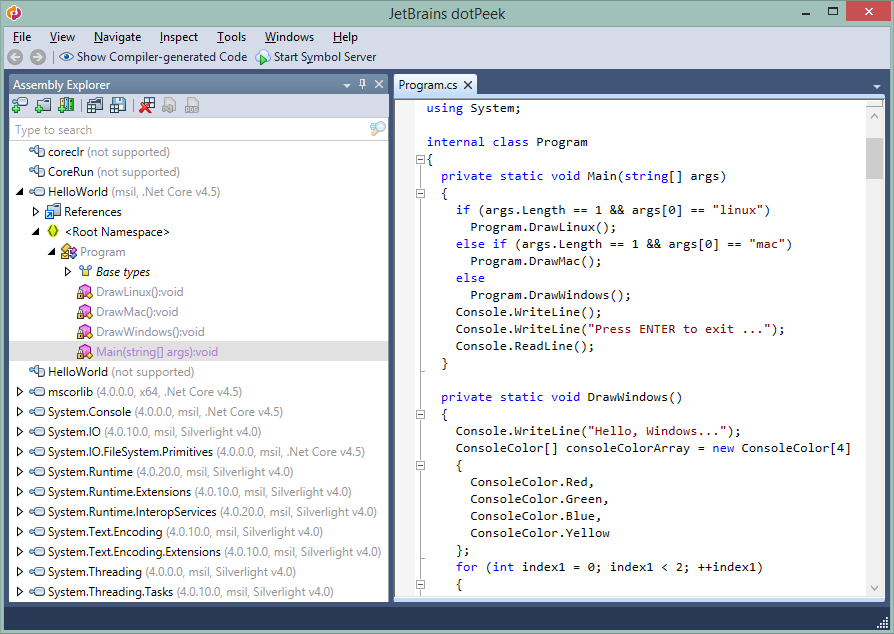894x634 pixels.
Task: Expand the System.IO assembly arrow
Action: pyautogui.click(x=19, y=432)
